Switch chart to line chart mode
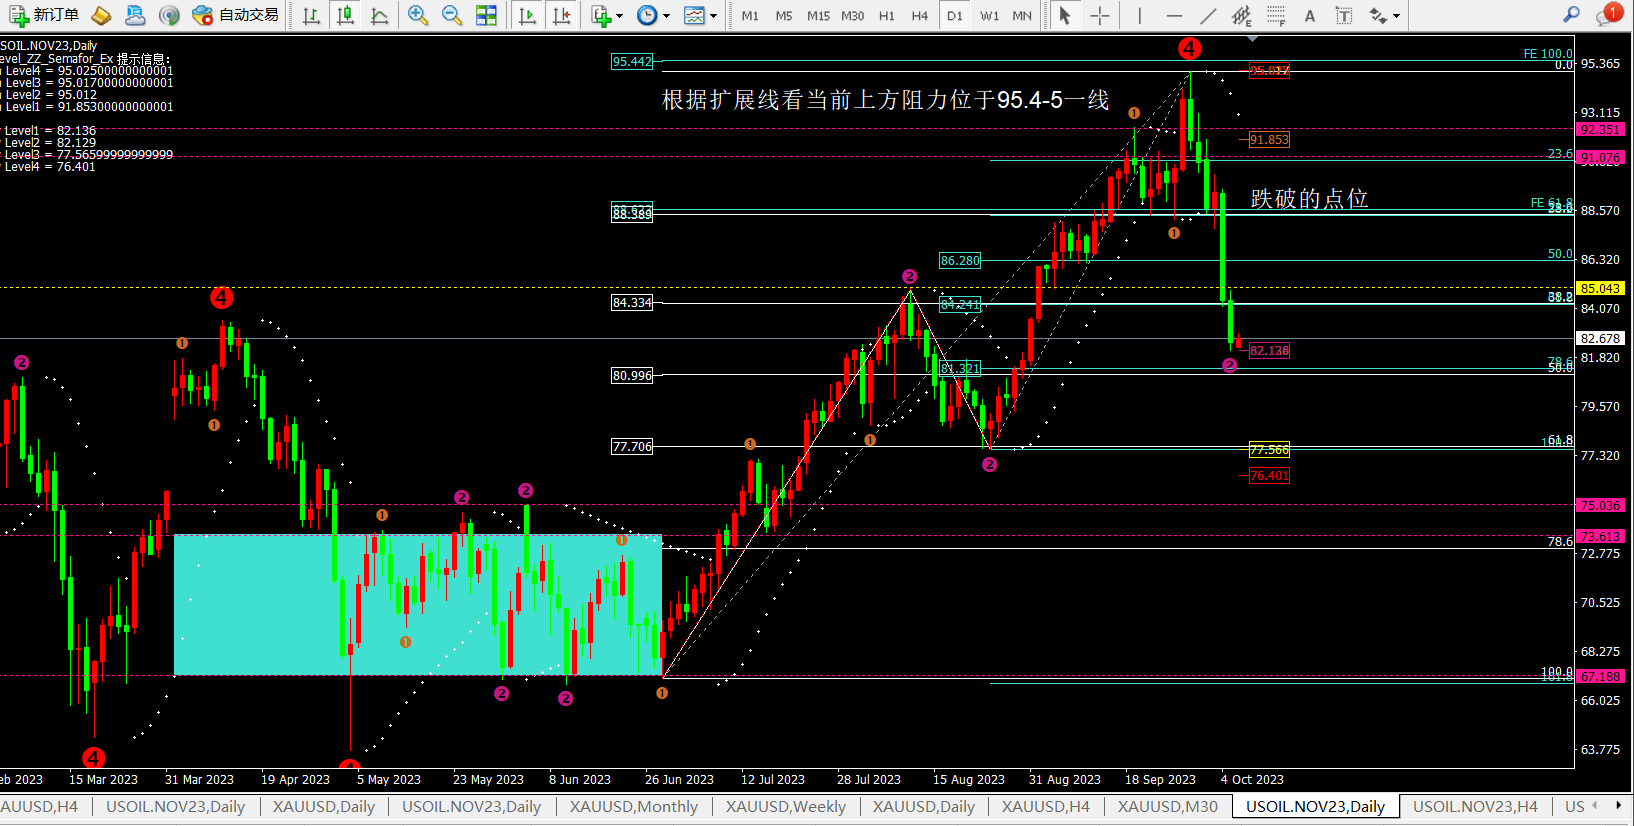This screenshot has height=826, width=1634. [x=379, y=15]
